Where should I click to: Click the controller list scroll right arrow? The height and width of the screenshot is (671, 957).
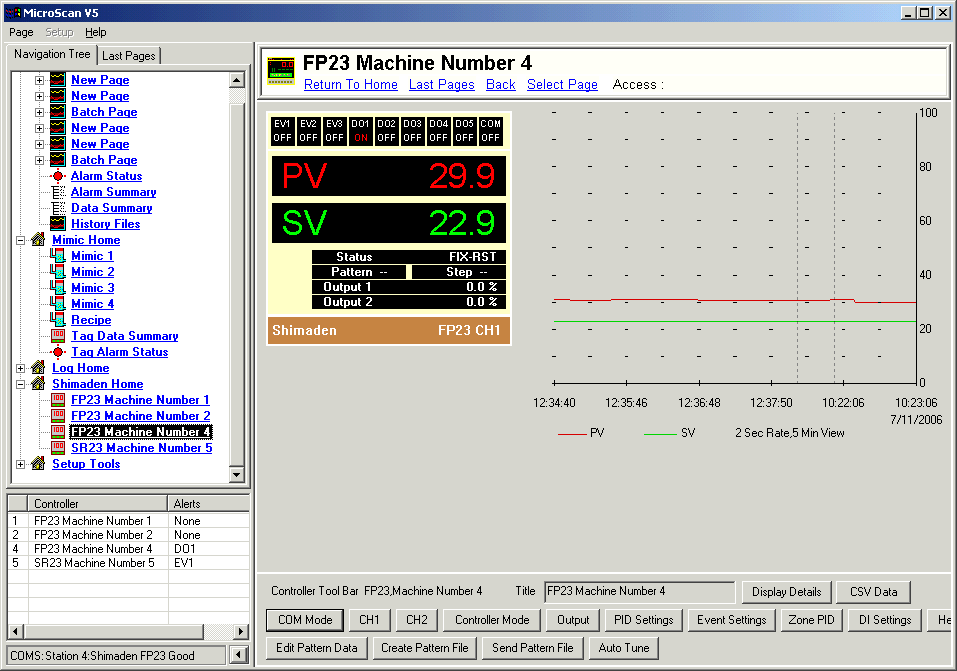(x=241, y=631)
